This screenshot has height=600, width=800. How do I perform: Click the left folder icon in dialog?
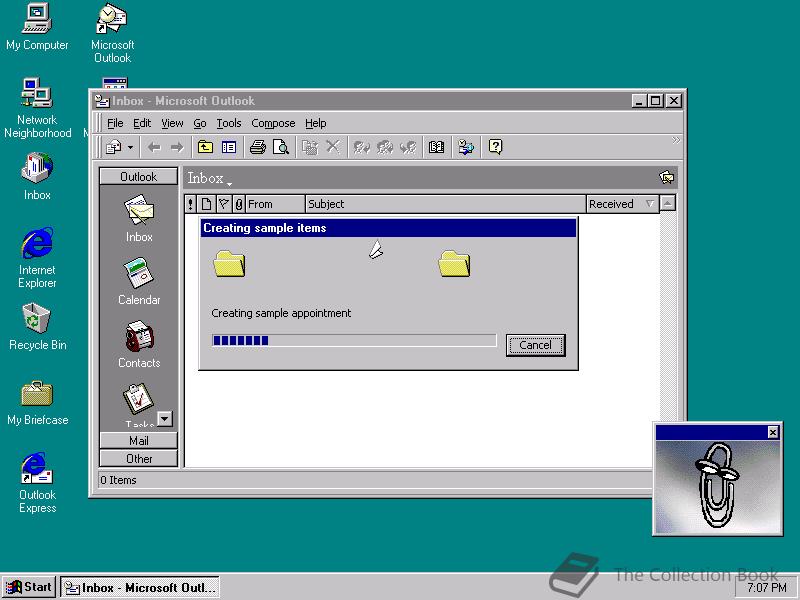pos(229,264)
